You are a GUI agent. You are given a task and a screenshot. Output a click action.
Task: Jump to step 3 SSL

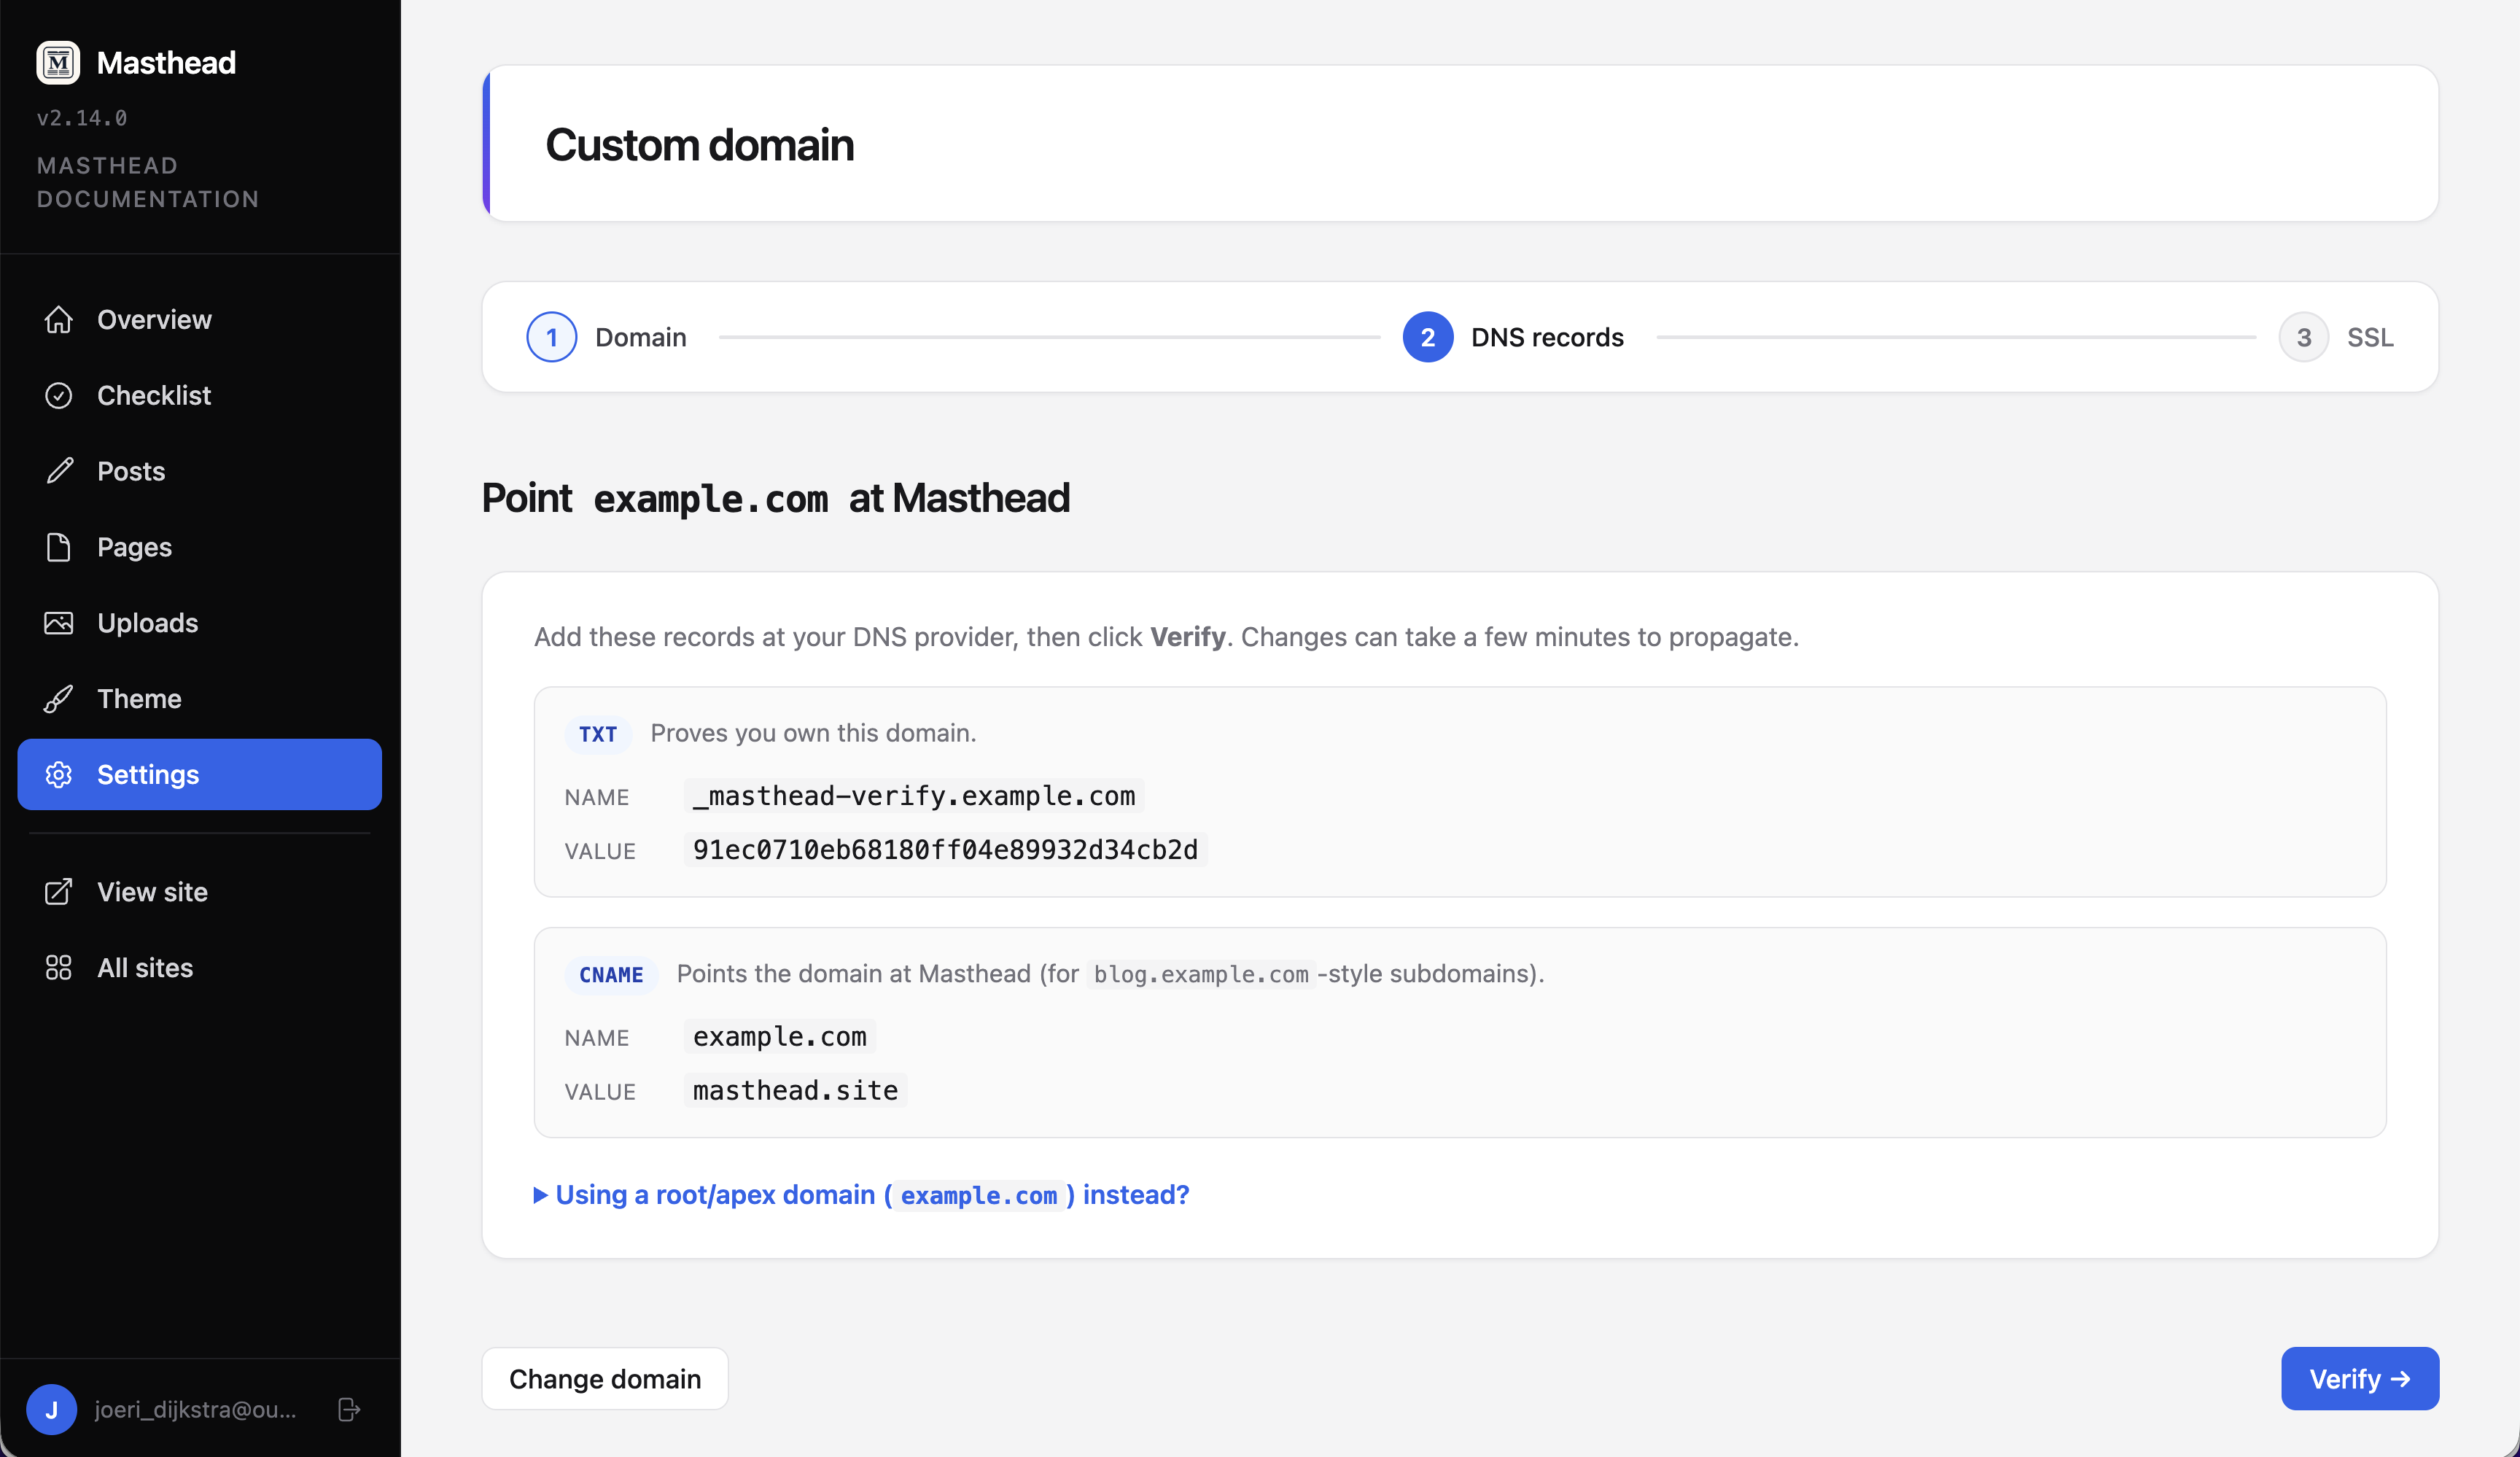click(x=2337, y=337)
